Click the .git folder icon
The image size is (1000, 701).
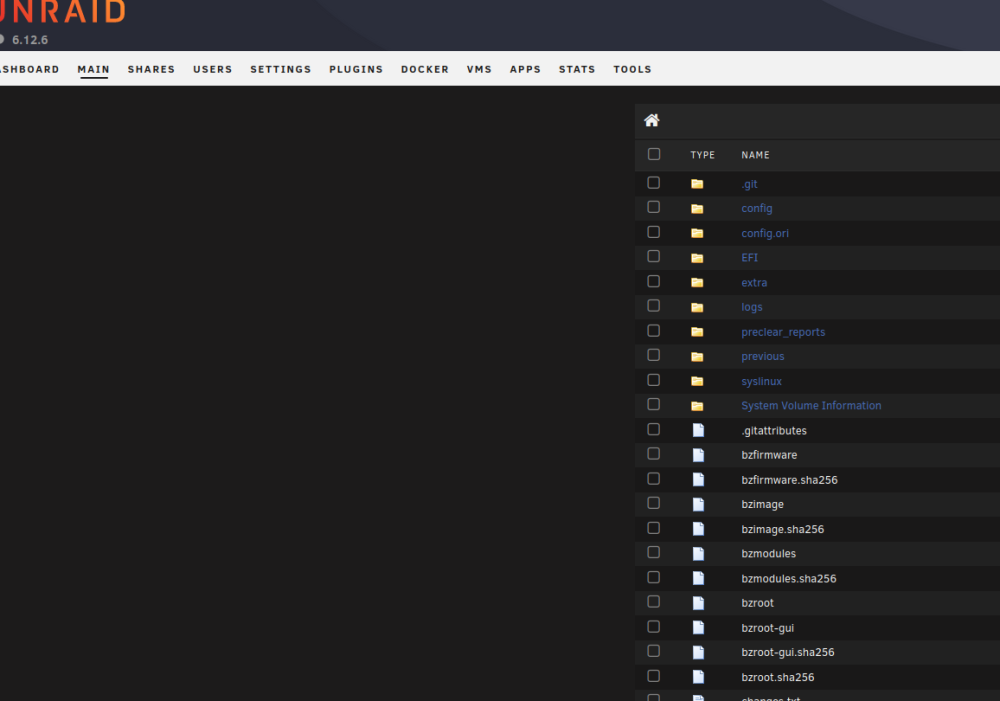point(697,184)
